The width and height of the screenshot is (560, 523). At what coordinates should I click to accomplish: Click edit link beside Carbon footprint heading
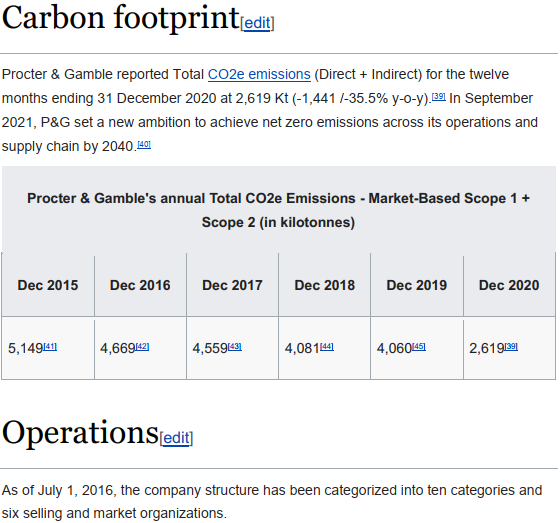257,23
